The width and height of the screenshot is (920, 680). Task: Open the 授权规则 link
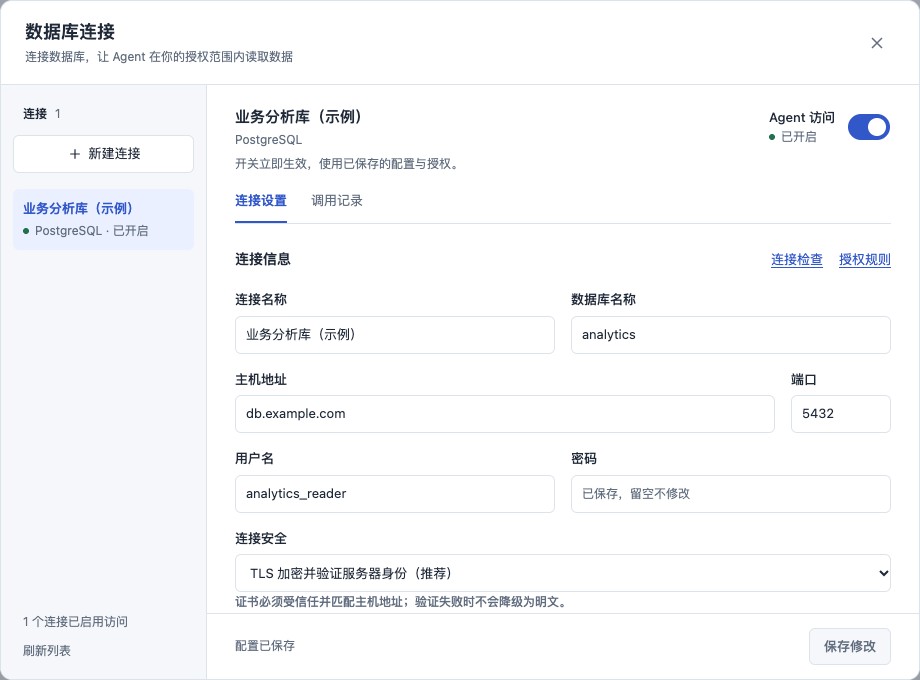pyautogui.click(x=864, y=260)
